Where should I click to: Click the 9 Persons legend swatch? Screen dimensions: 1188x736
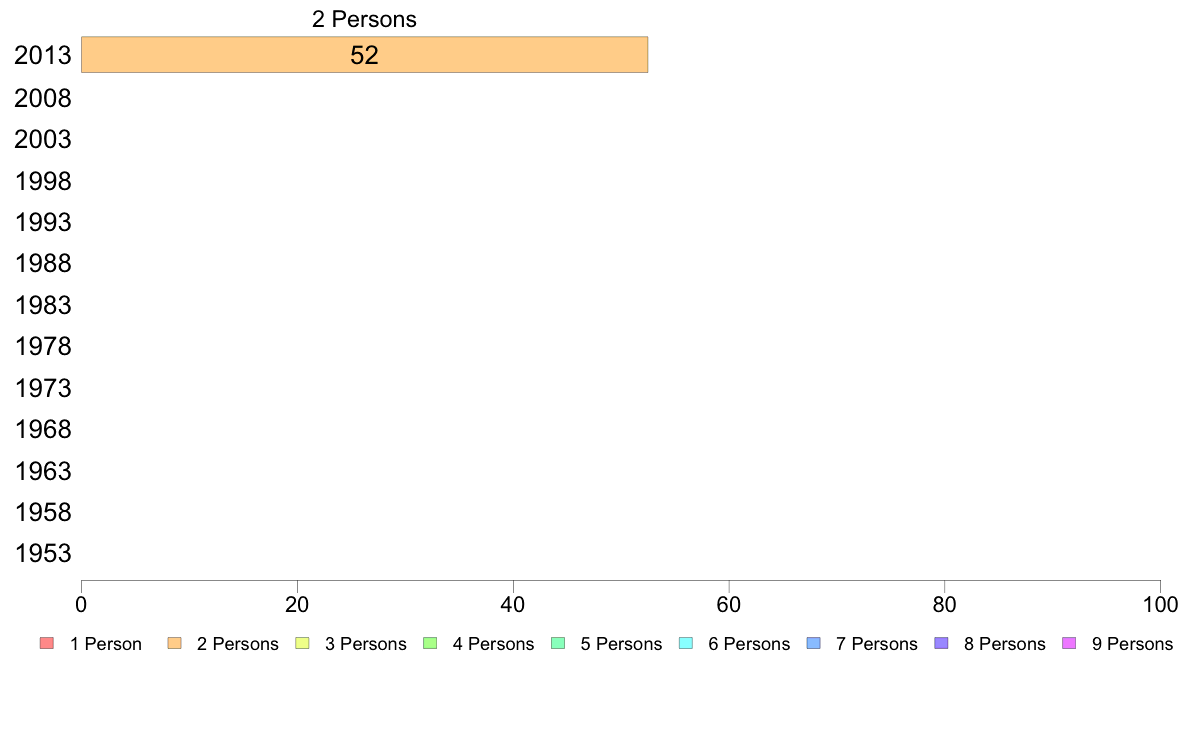click(1069, 644)
